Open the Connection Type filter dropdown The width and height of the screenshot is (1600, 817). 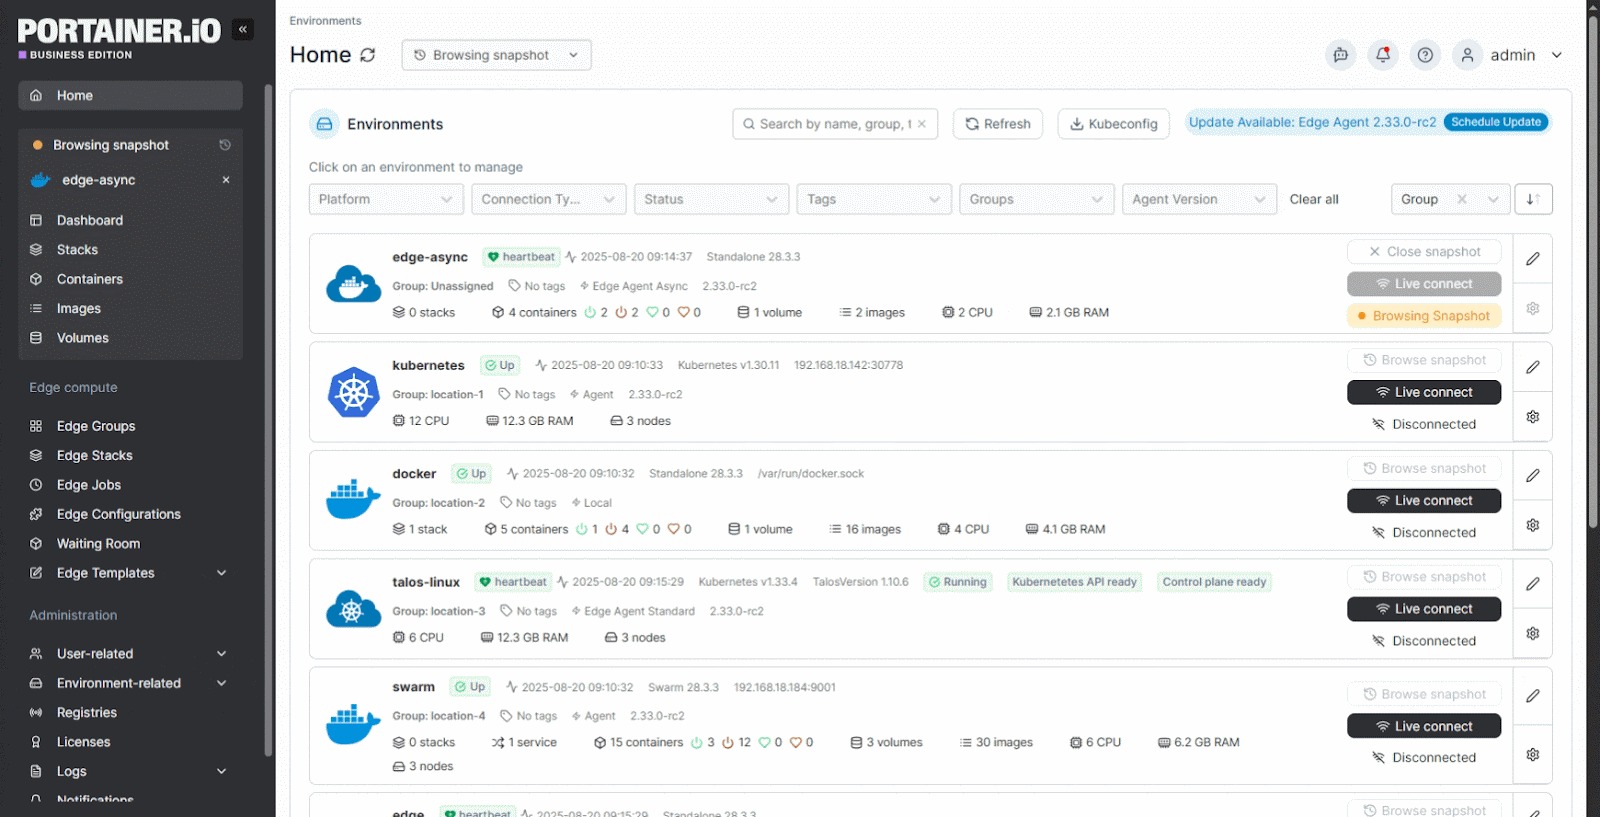549,199
